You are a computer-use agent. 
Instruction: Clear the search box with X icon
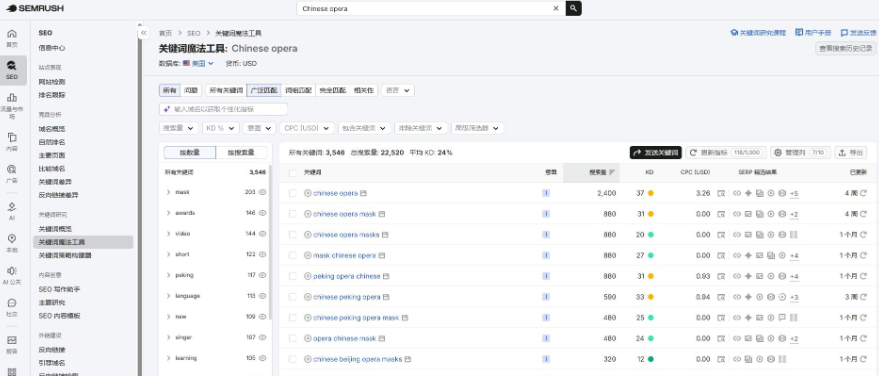point(556,8)
